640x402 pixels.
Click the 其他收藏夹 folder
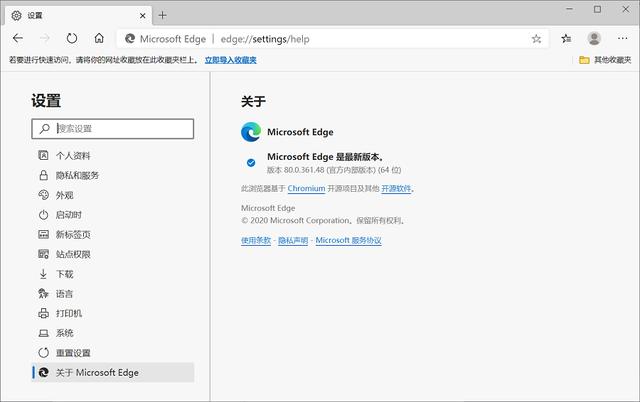tap(605, 60)
